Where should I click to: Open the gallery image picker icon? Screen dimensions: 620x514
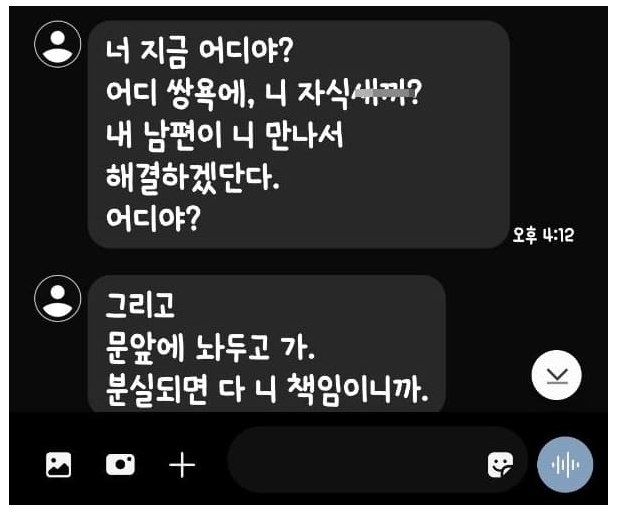(59, 465)
